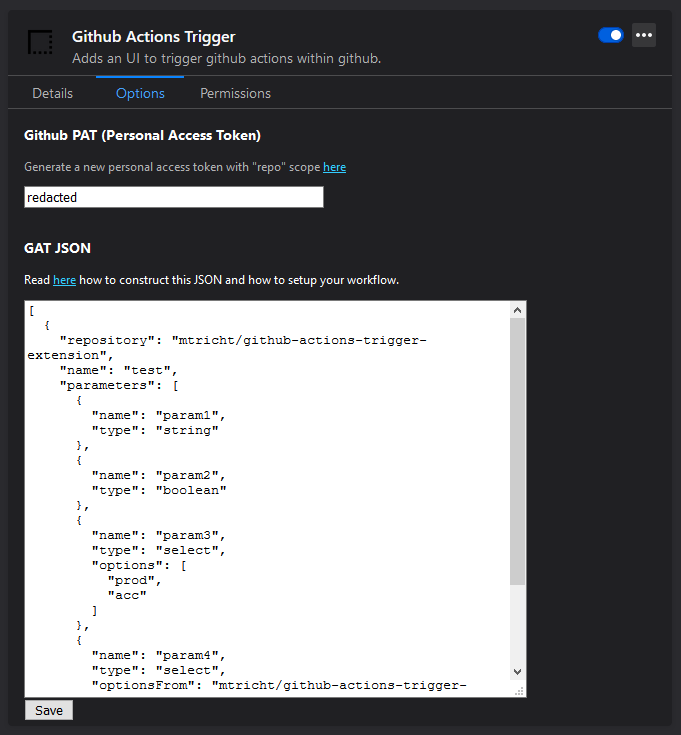
Task: Click the "name": "param2" line
Action: point(158,475)
